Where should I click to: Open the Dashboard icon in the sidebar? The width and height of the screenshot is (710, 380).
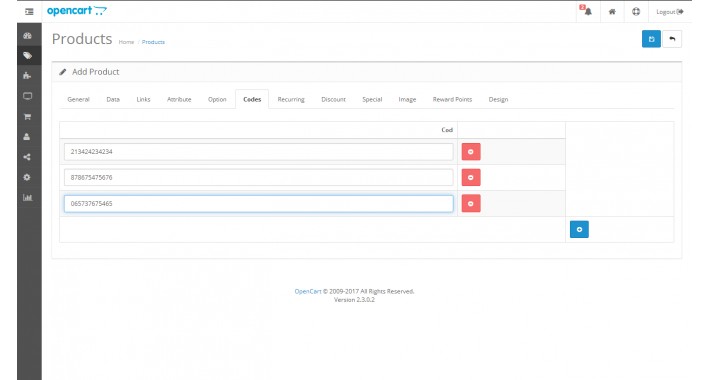point(28,35)
